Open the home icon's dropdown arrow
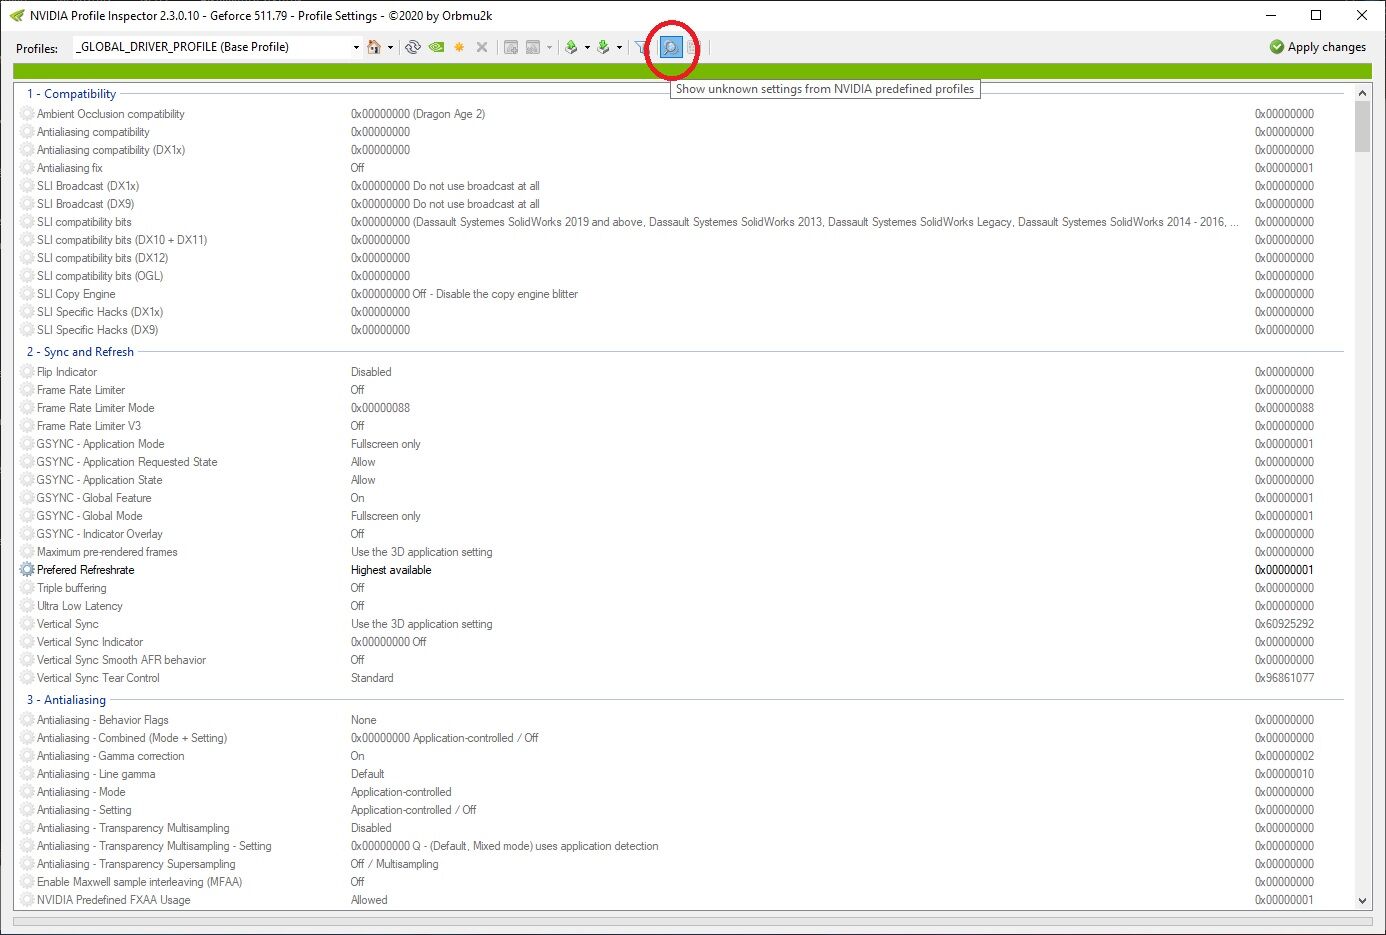The height and width of the screenshot is (935, 1386). coord(390,47)
